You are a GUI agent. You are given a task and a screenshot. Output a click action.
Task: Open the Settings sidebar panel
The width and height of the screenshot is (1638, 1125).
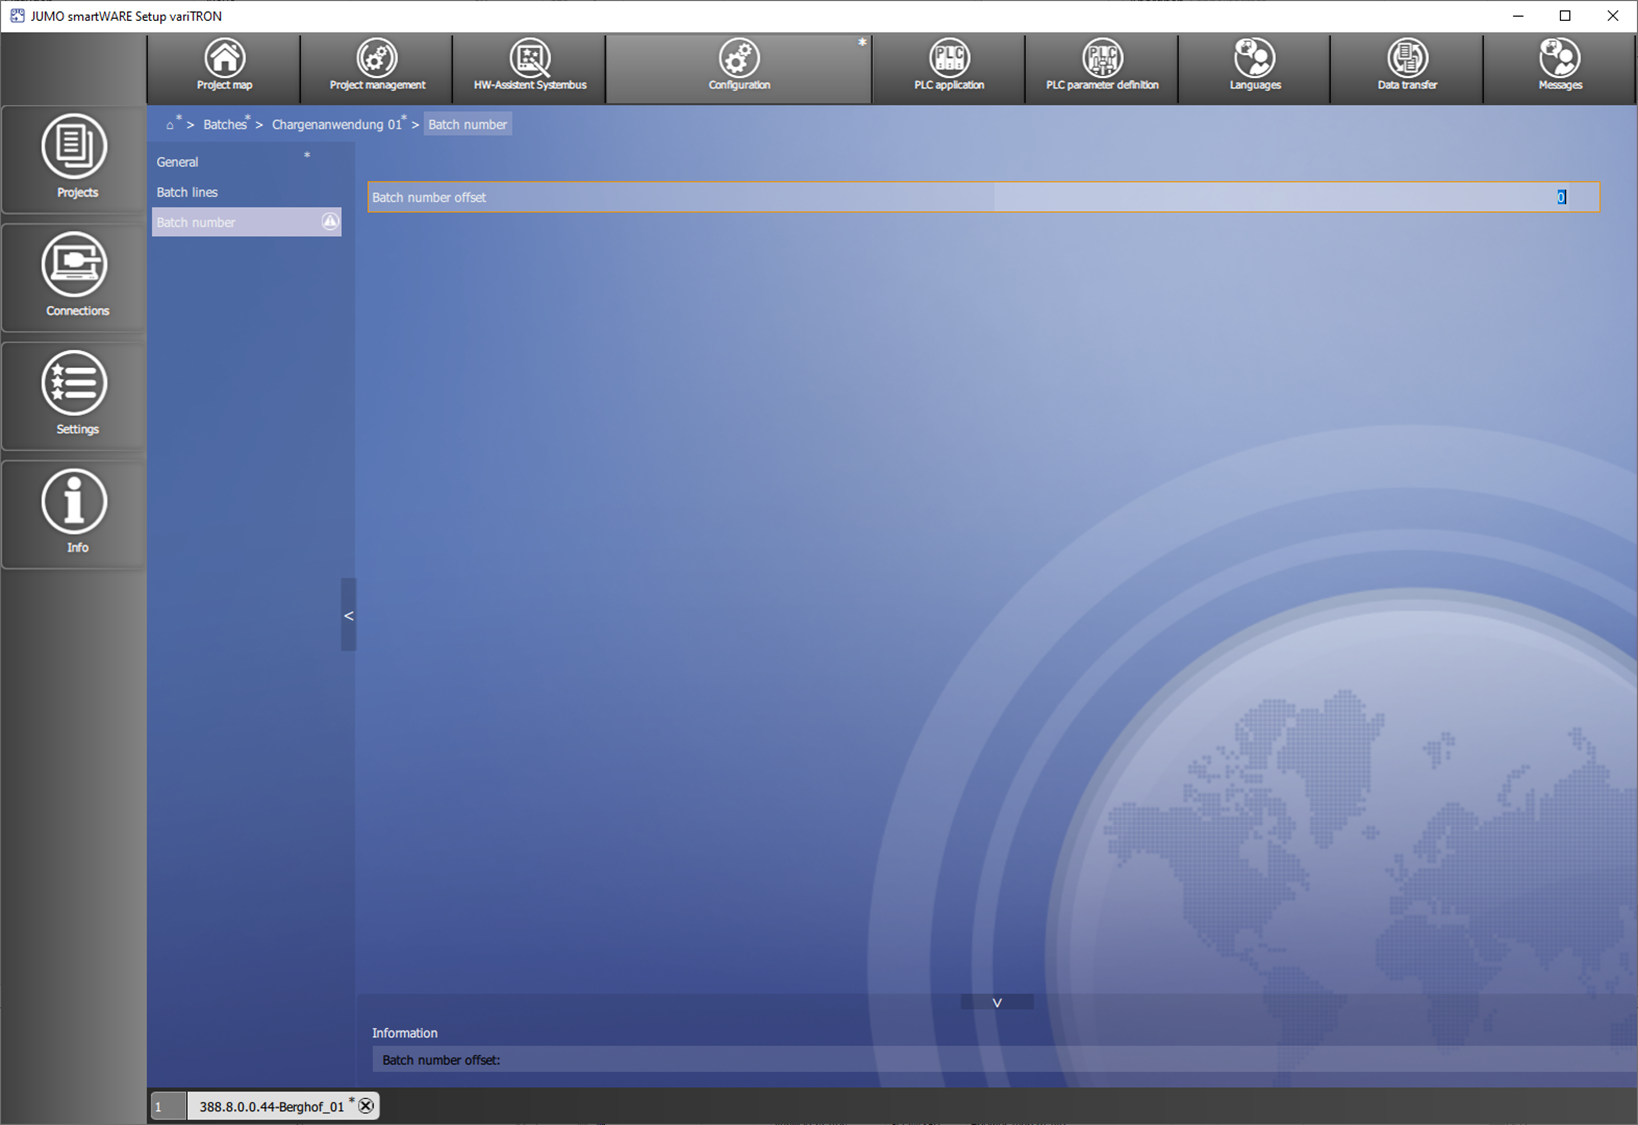[75, 395]
